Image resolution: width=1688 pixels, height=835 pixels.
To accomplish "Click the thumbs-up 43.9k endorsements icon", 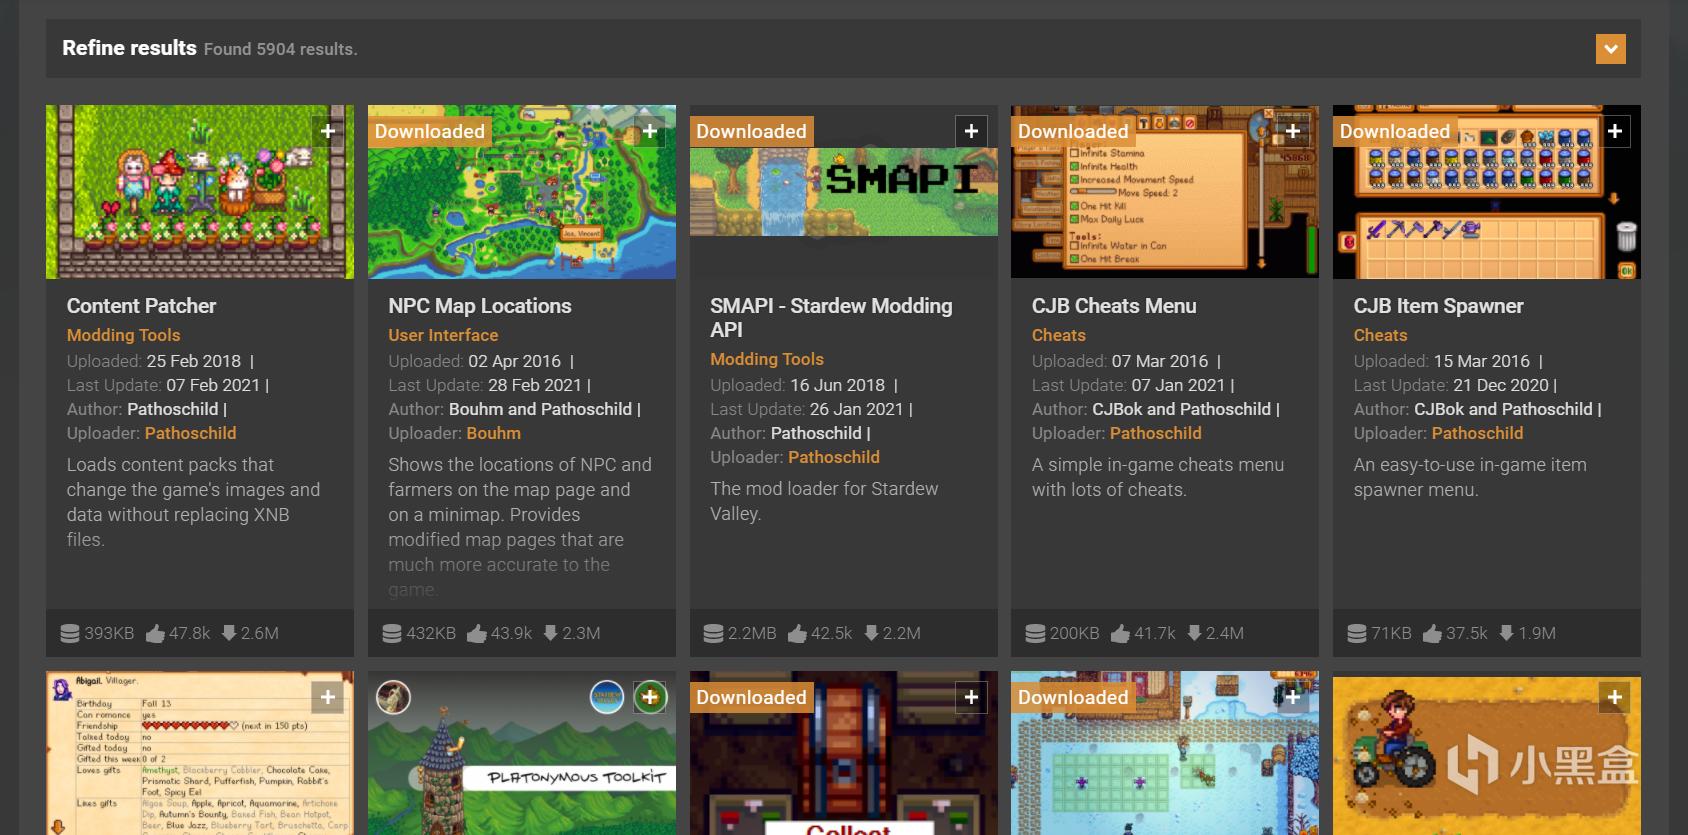I will 477,633.
